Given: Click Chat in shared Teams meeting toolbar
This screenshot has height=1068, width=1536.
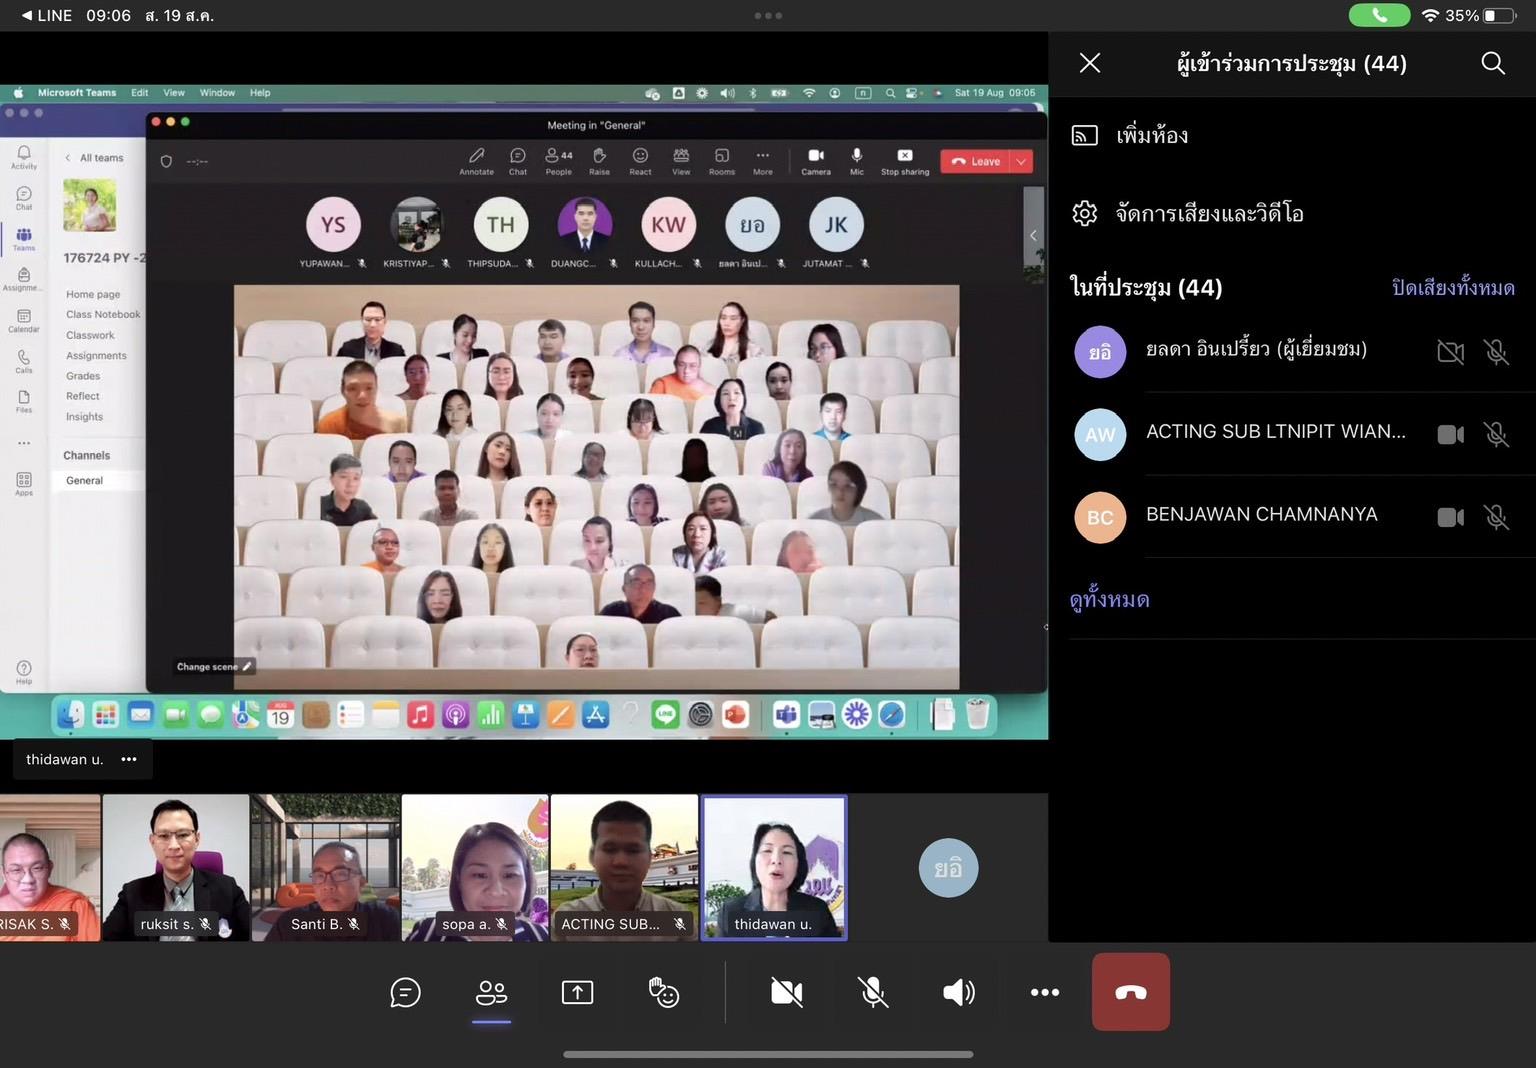Looking at the screenshot, I should coord(518,161).
